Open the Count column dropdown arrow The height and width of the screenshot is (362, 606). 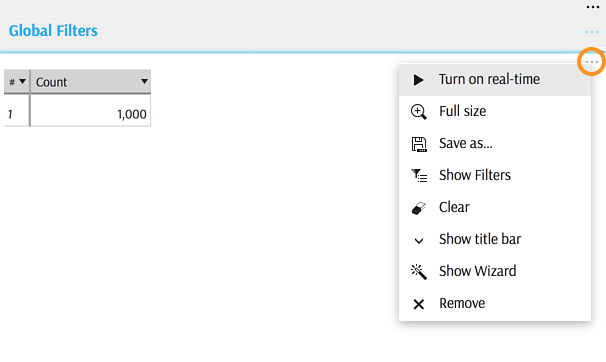(144, 82)
